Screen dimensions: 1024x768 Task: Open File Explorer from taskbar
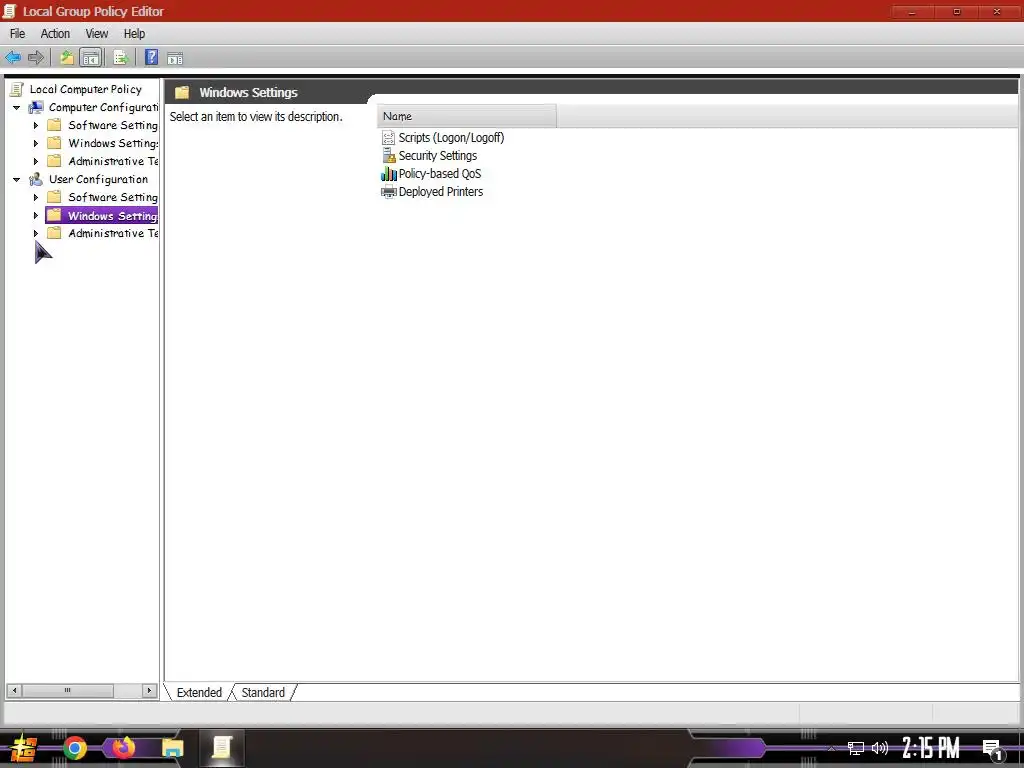click(x=173, y=748)
